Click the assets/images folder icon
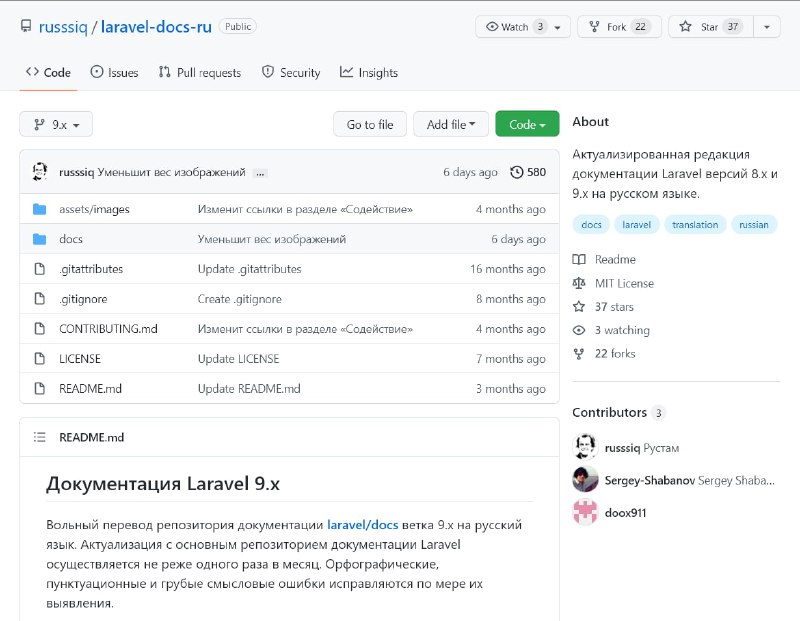Viewport: 800px width, 621px height. click(39, 209)
